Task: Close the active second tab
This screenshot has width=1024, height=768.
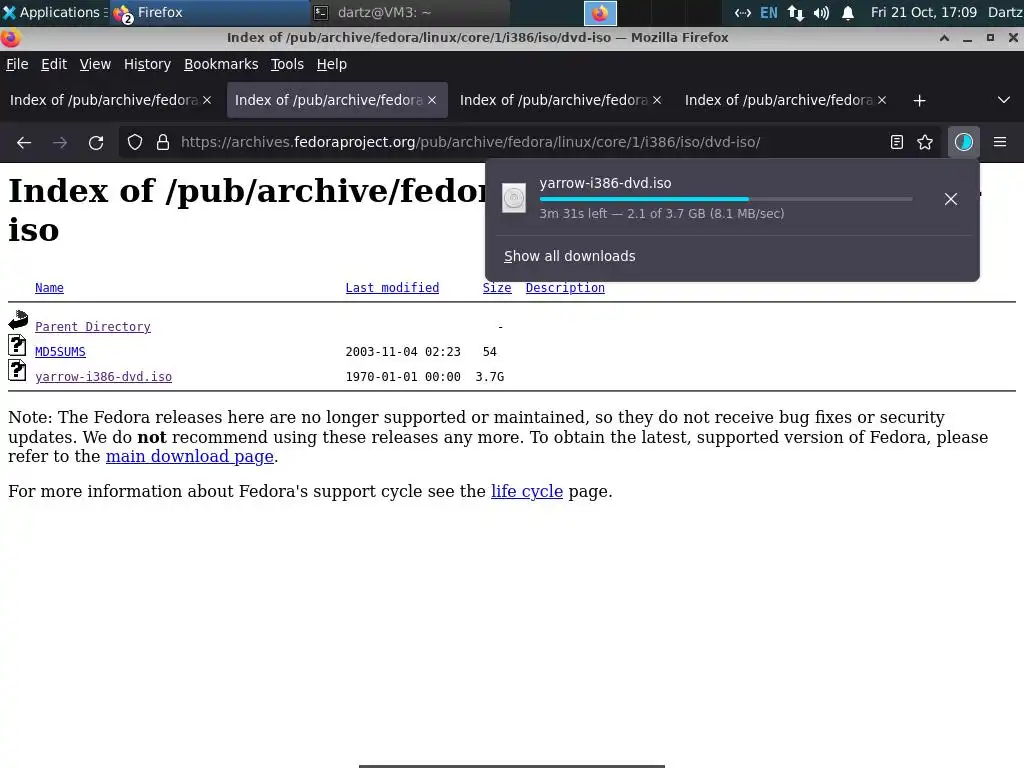Action: (432, 100)
